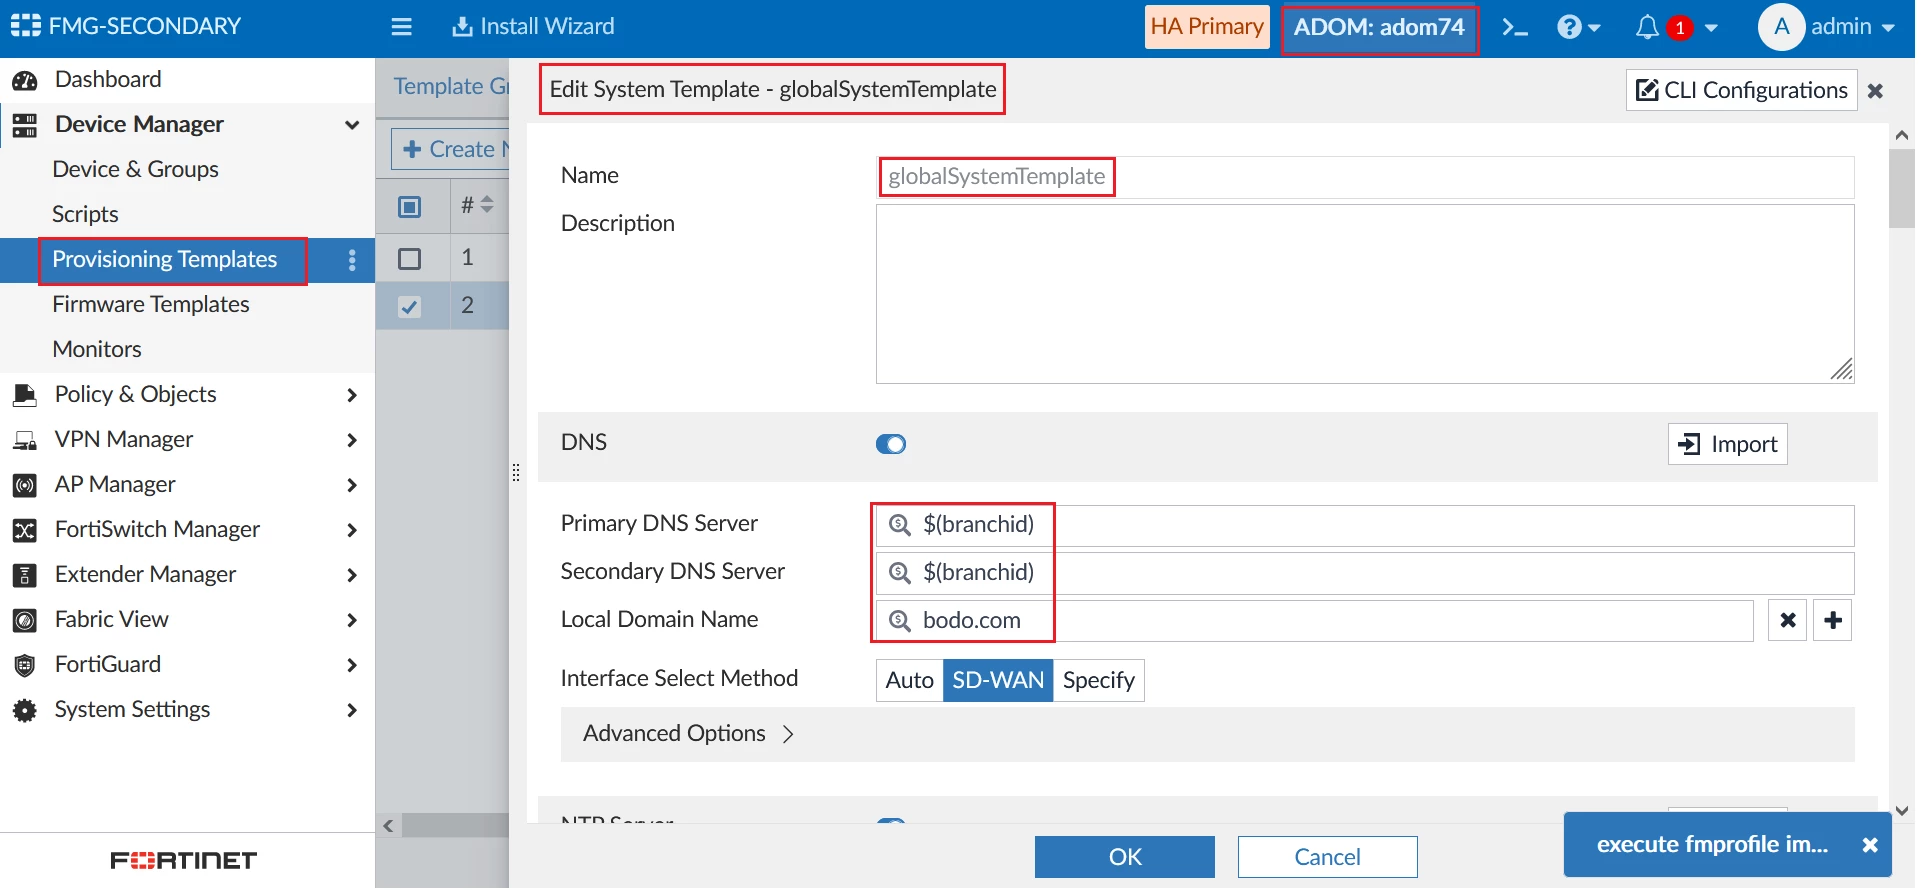Expand VPN Manager menu
Screen dimensions: 1922x890
[x=352, y=440]
